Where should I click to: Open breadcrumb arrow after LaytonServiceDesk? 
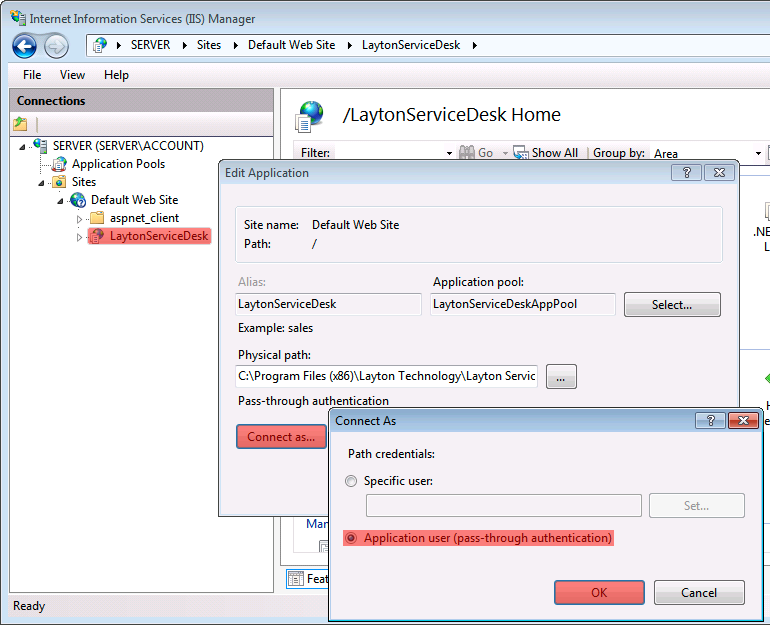tap(474, 46)
